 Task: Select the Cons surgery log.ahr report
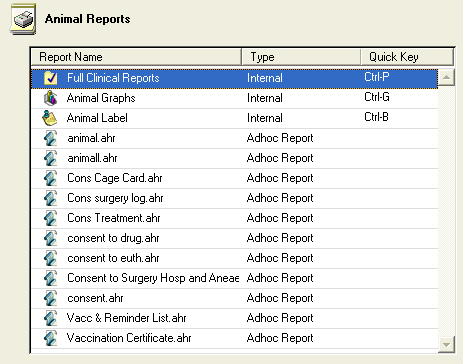click(x=234, y=198)
